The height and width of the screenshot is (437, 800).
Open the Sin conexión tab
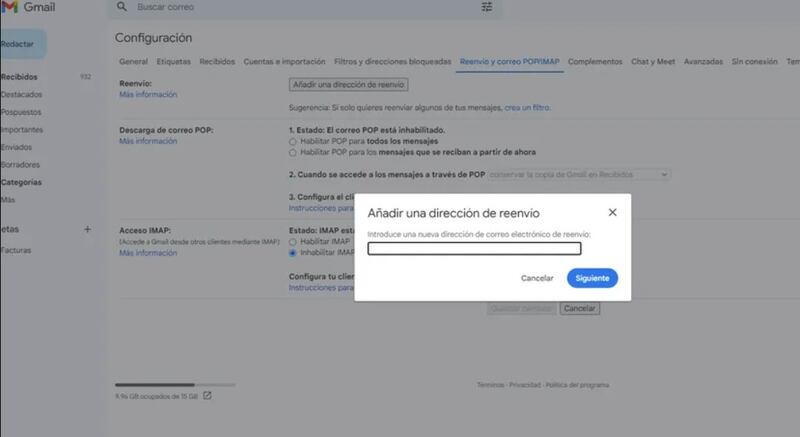(755, 61)
